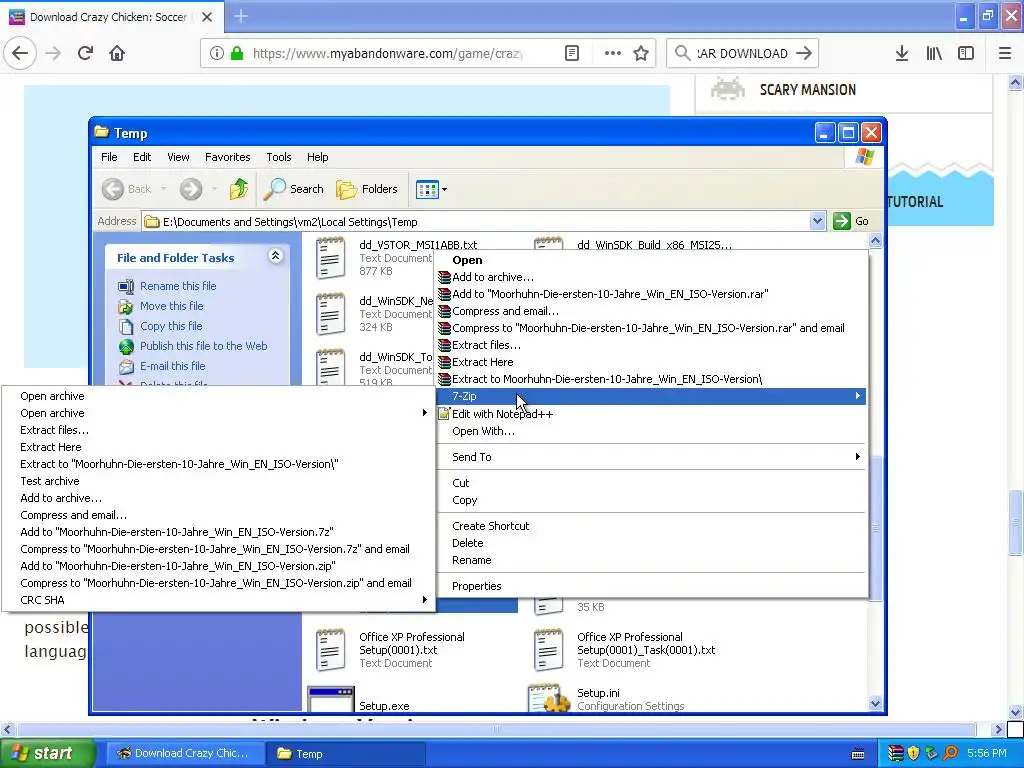Collapse File and Folder Tasks panel
Viewport: 1024px width, 768px height.
276,256
